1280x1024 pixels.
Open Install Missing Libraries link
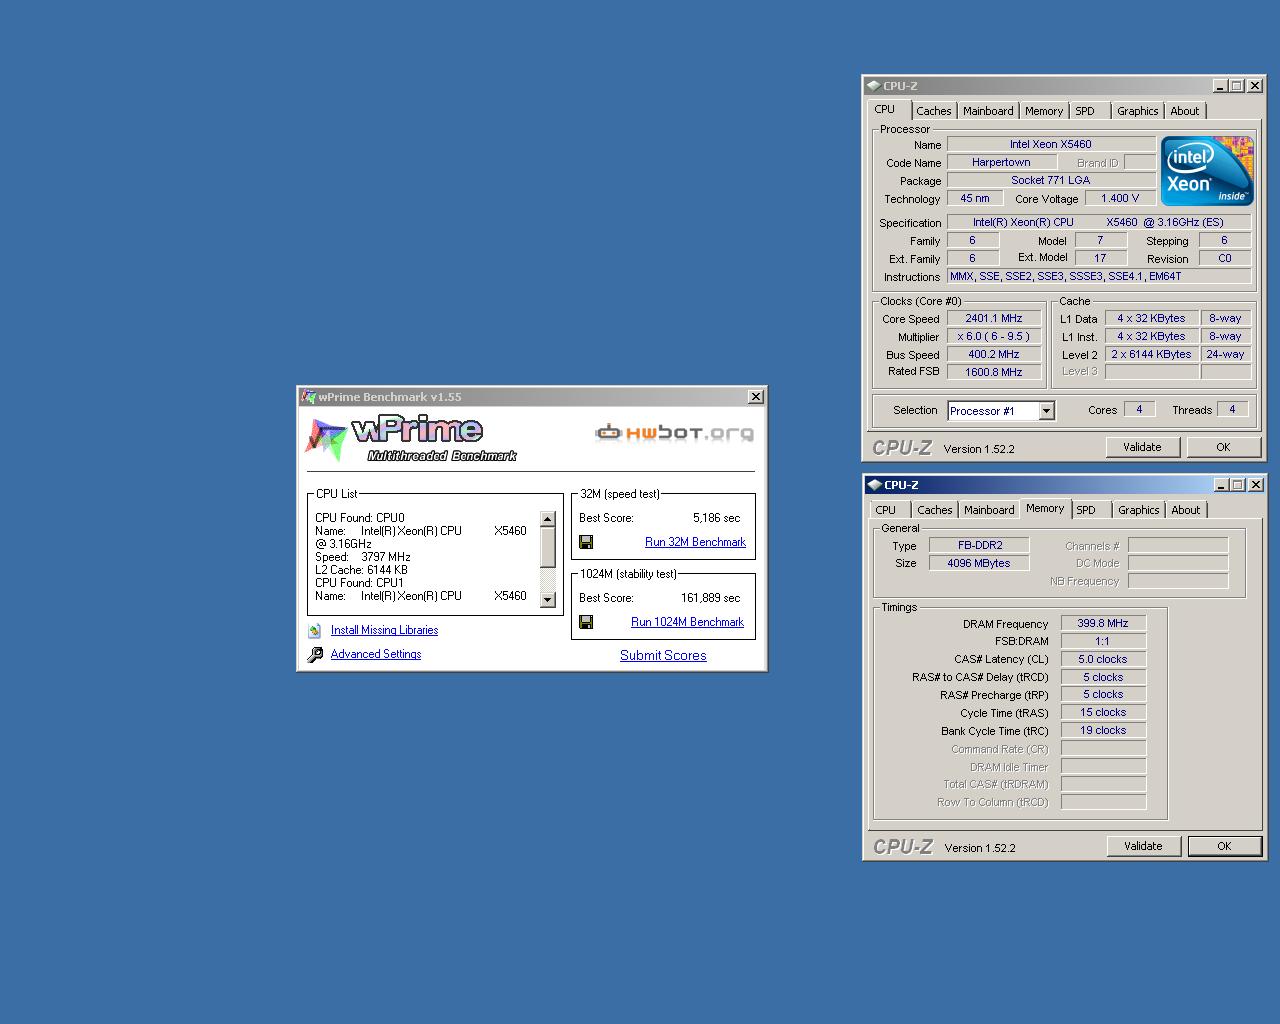[x=384, y=631]
